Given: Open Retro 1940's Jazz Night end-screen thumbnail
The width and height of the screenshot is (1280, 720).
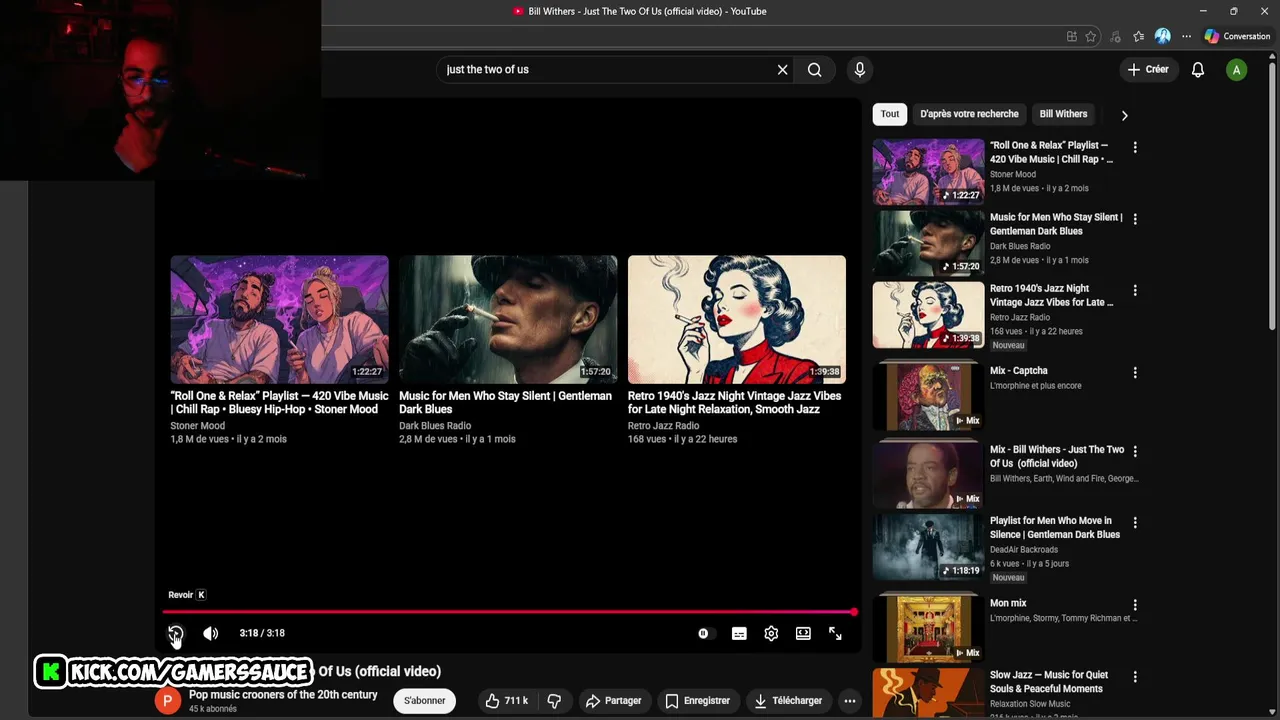Looking at the screenshot, I should pos(737,319).
